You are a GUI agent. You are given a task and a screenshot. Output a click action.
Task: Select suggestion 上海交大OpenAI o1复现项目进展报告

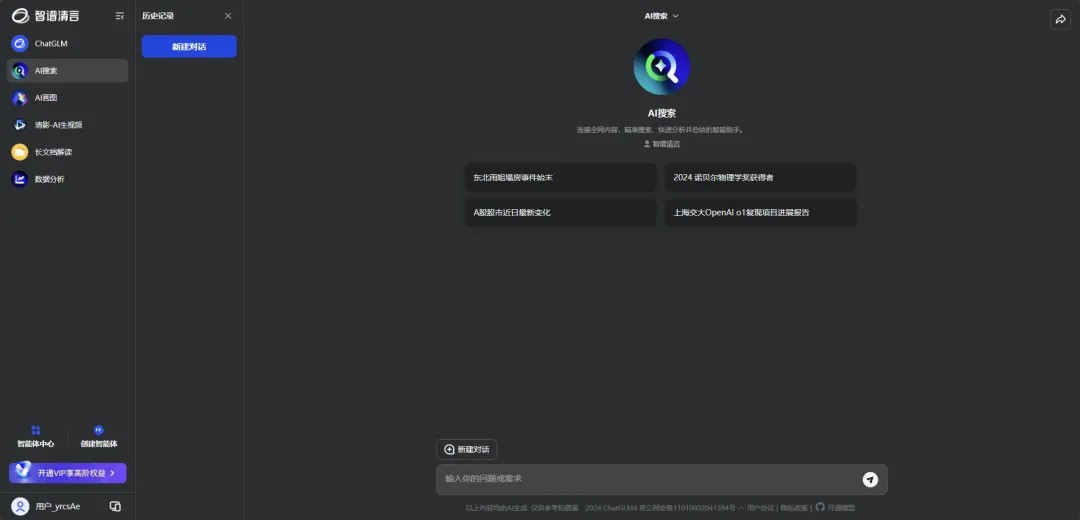click(760, 213)
